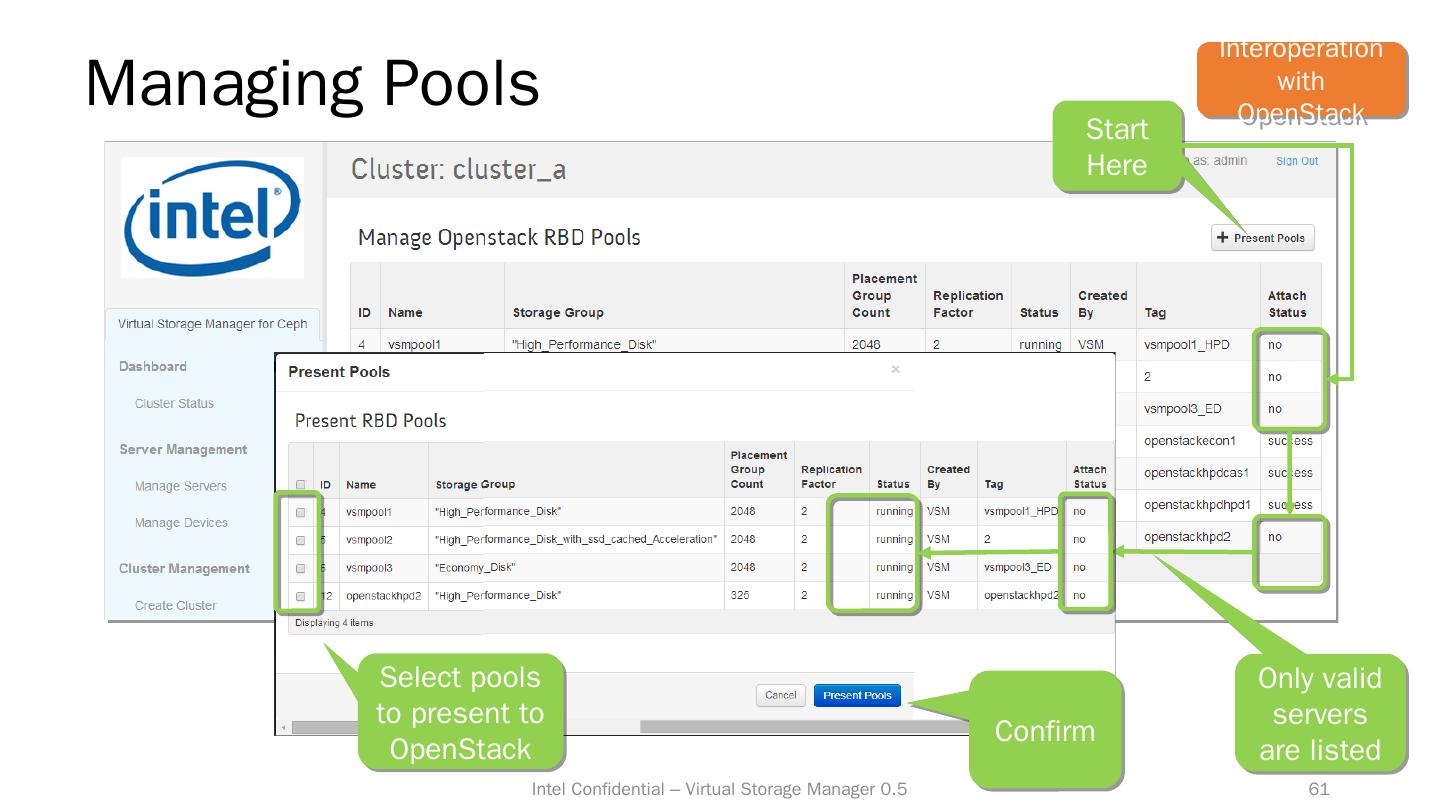Click the left arrow of the dialog's horizontal scrollbar
Viewport: 1440px width, 810px height.
(284, 727)
